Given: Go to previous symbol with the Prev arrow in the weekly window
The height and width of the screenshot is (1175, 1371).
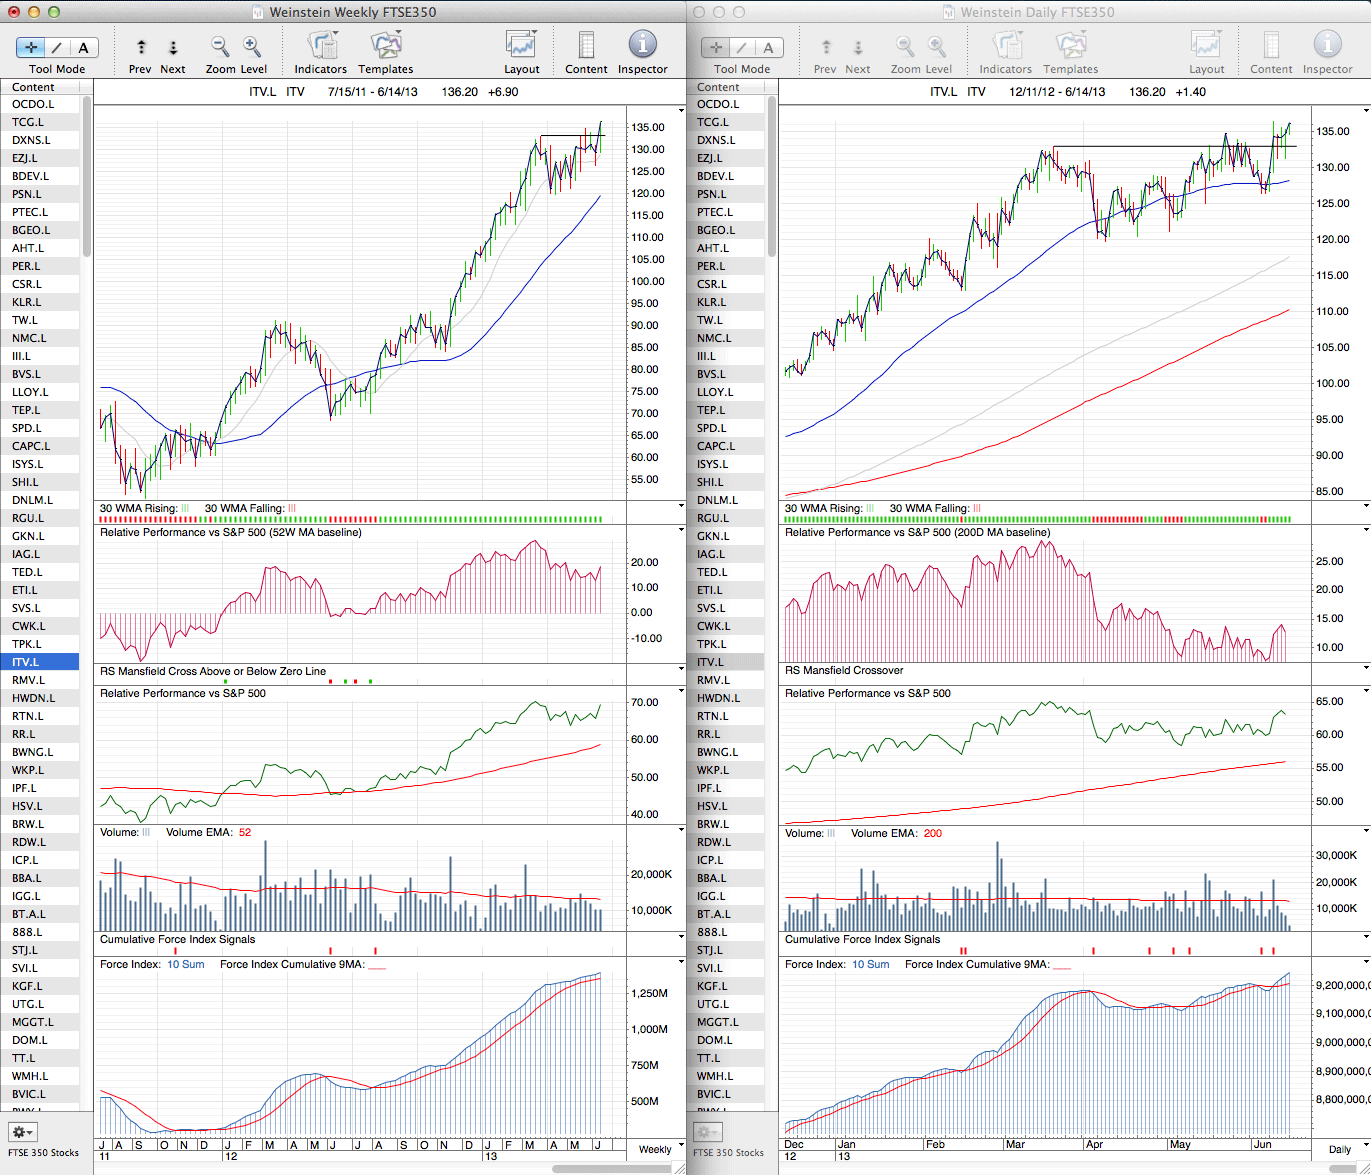Looking at the screenshot, I should (141, 47).
